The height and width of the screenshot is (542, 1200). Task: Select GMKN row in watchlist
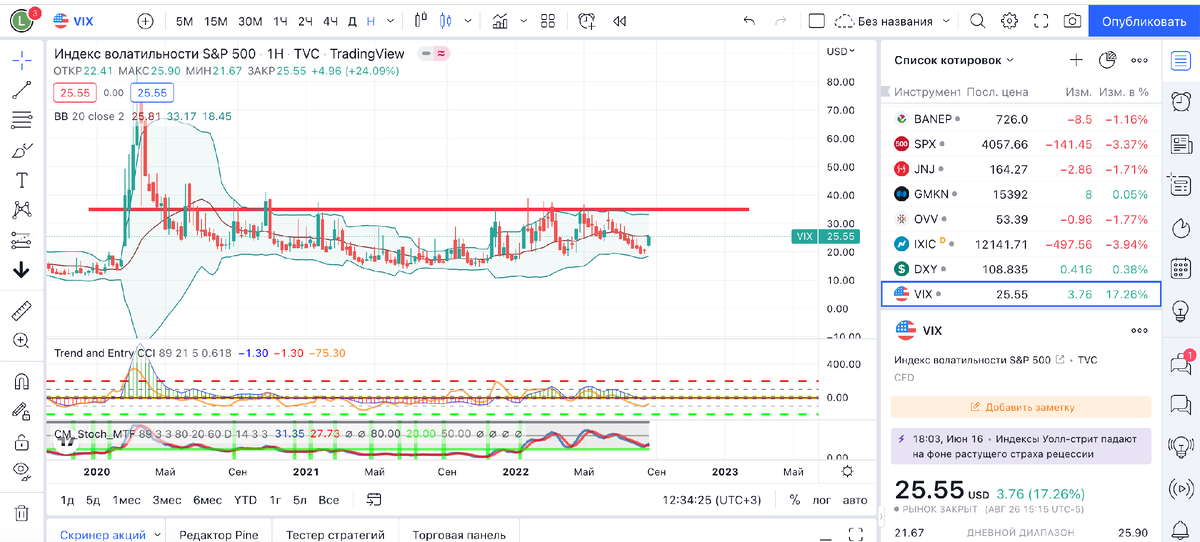pyautogui.click(x=1020, y=194)
